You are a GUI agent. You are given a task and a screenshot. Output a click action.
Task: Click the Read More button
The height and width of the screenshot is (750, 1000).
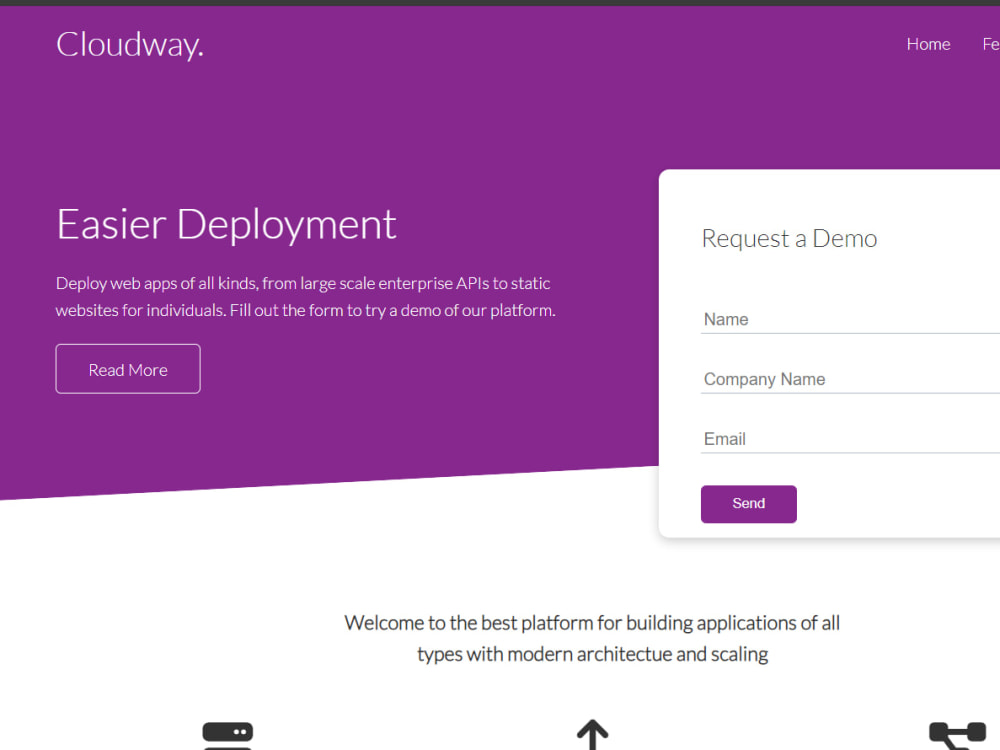click(128, 369)
